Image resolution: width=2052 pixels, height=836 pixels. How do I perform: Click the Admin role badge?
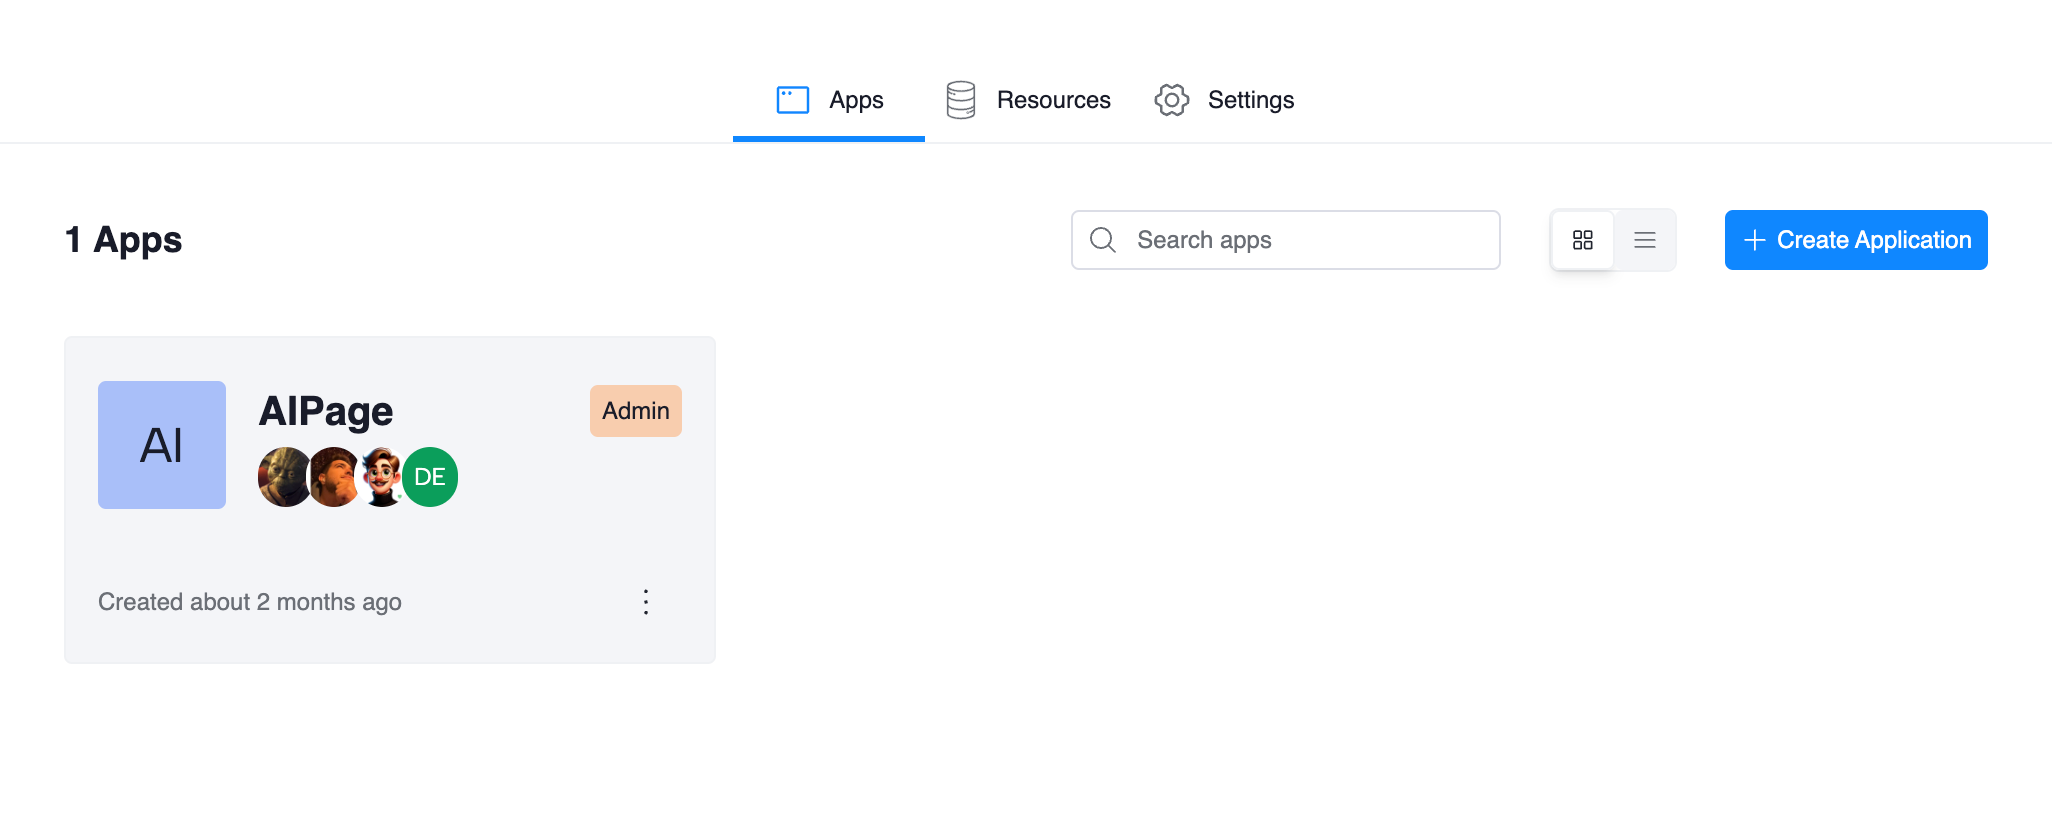[x=636, y=411]
